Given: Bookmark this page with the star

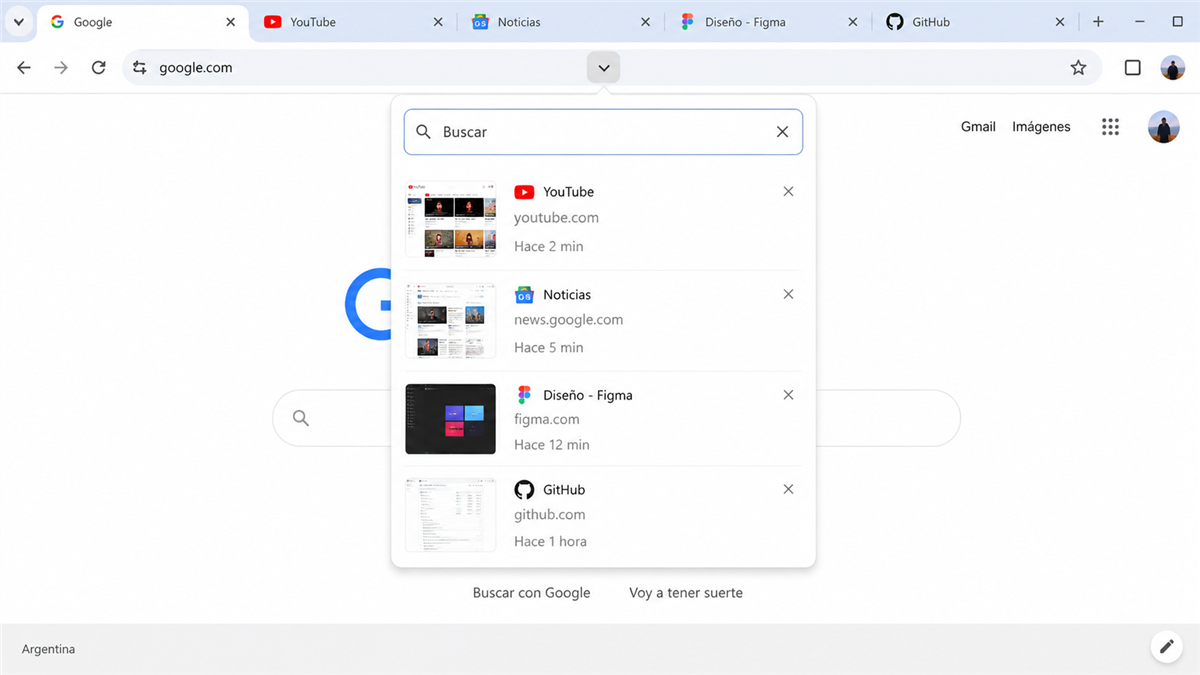Looking at the screenshot, I should pos(1078,68).
